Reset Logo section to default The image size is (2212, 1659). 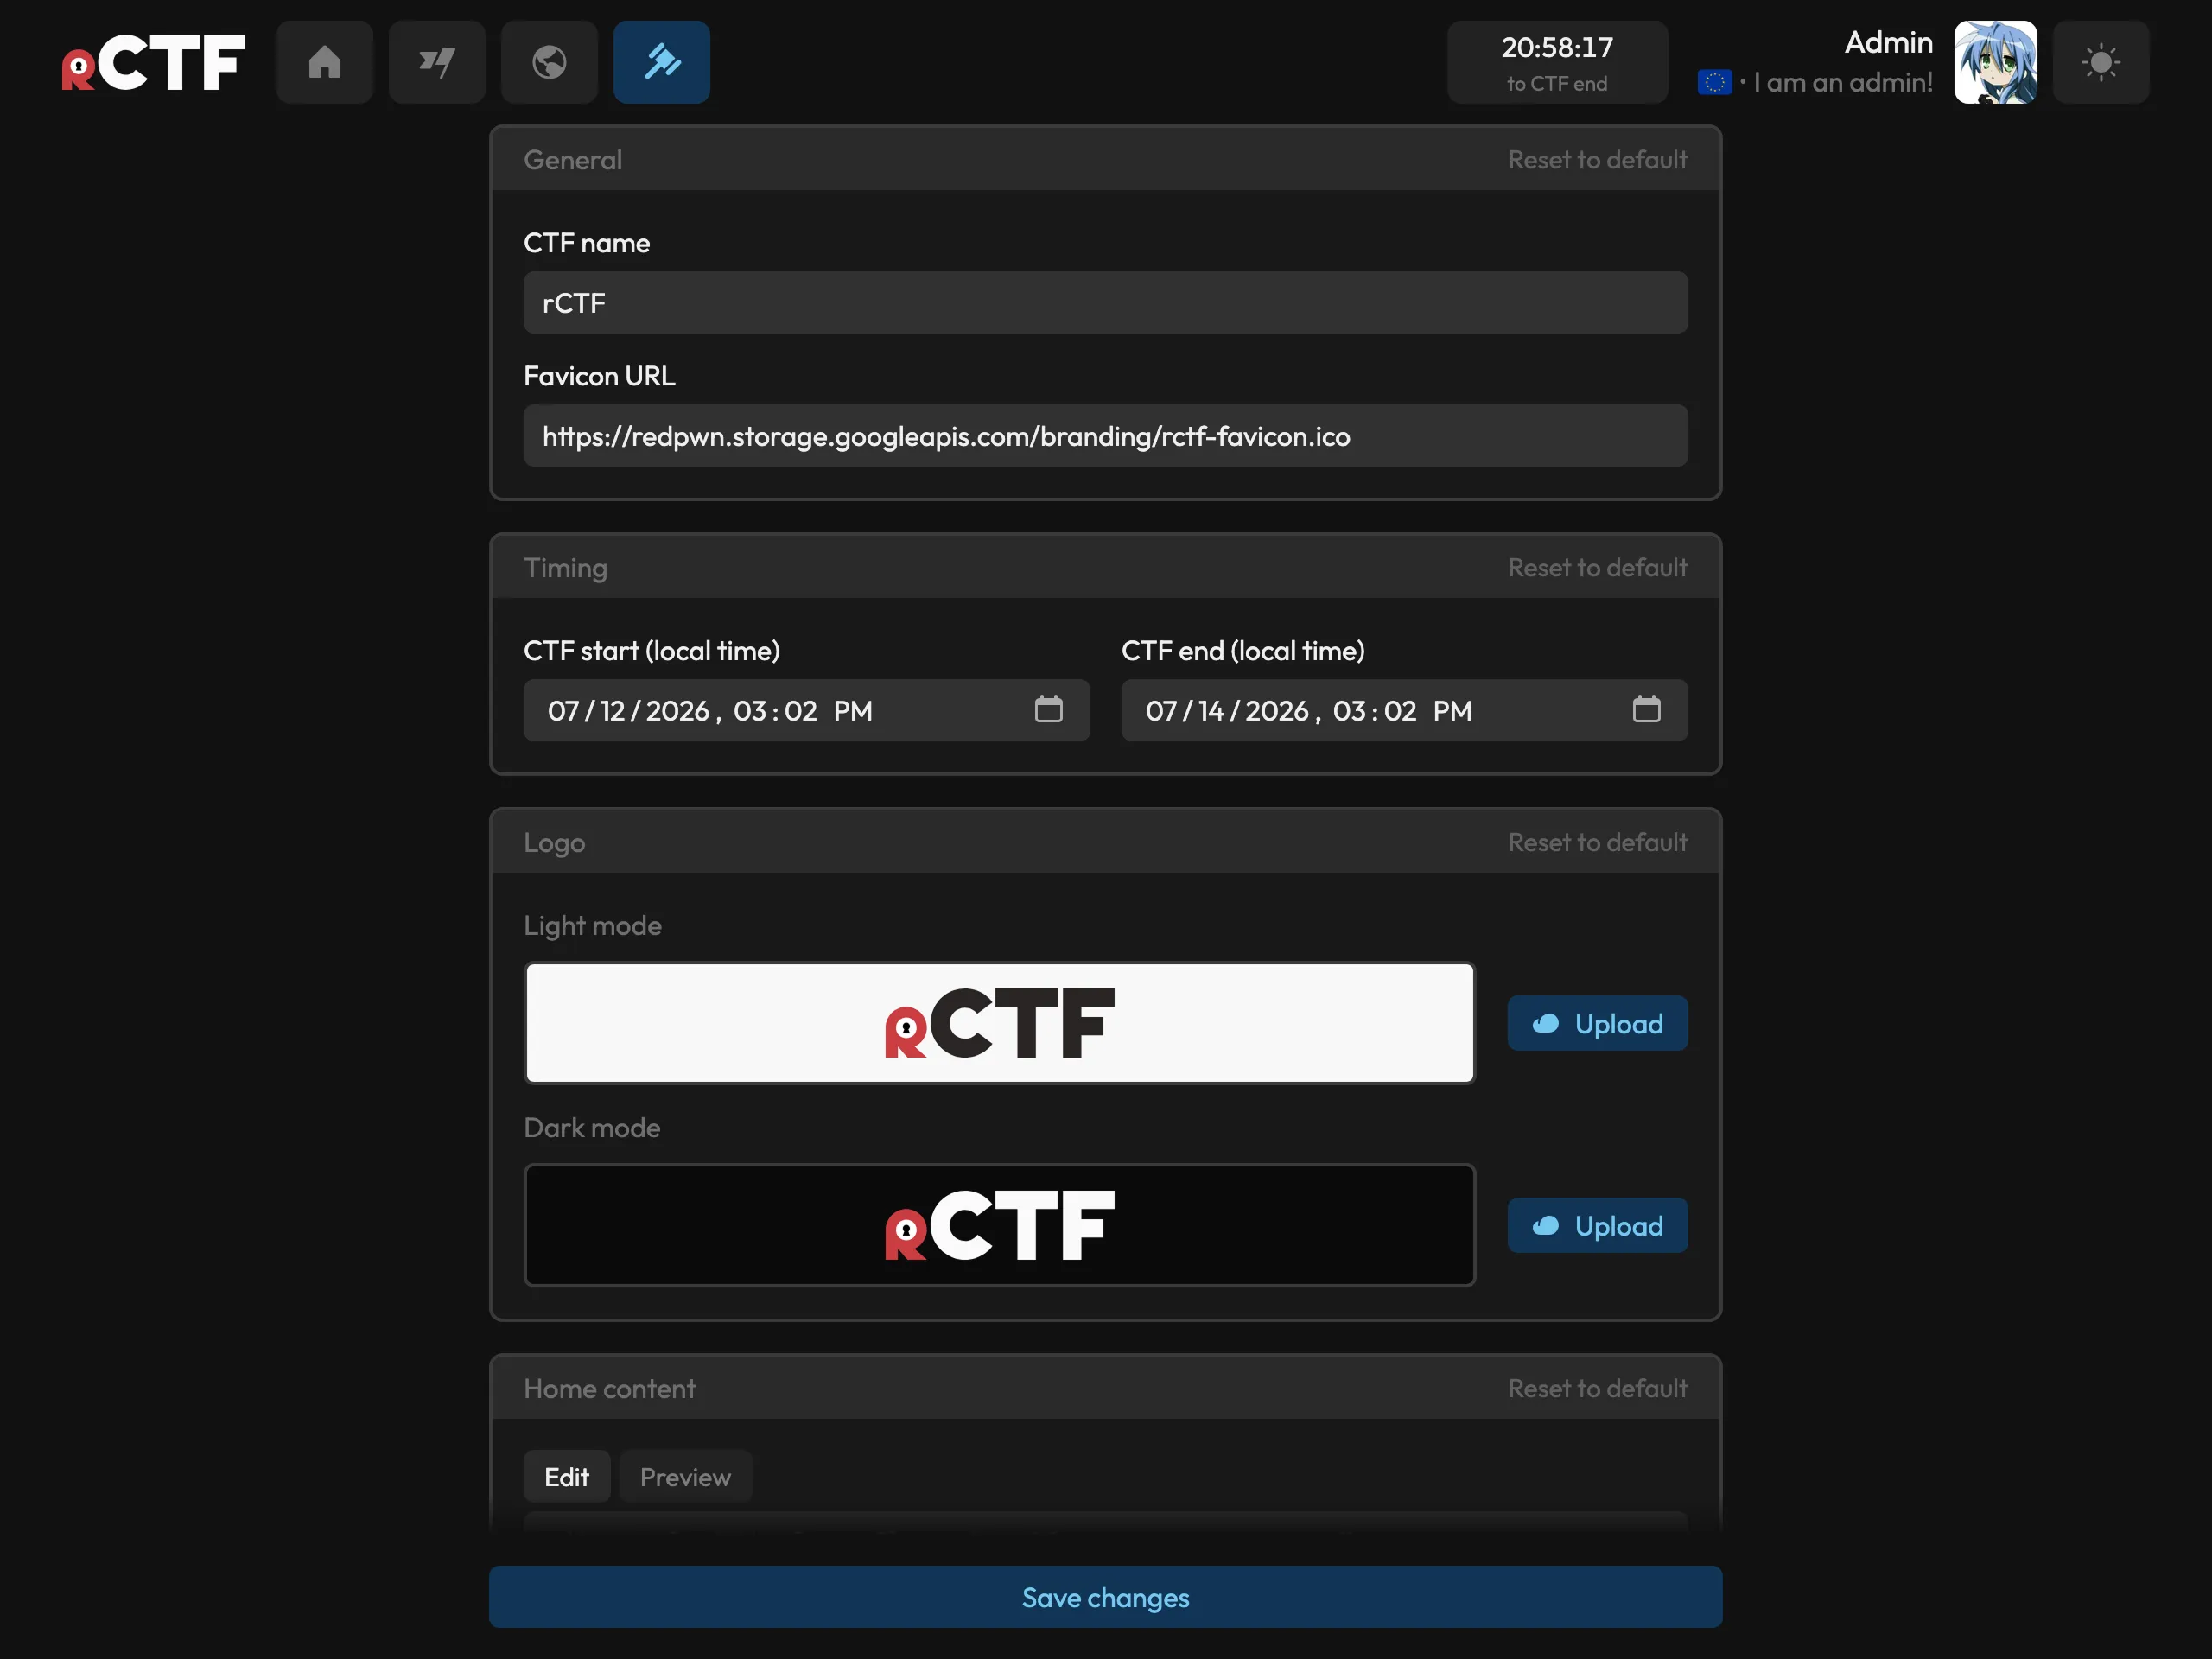tap(1597, 843)
